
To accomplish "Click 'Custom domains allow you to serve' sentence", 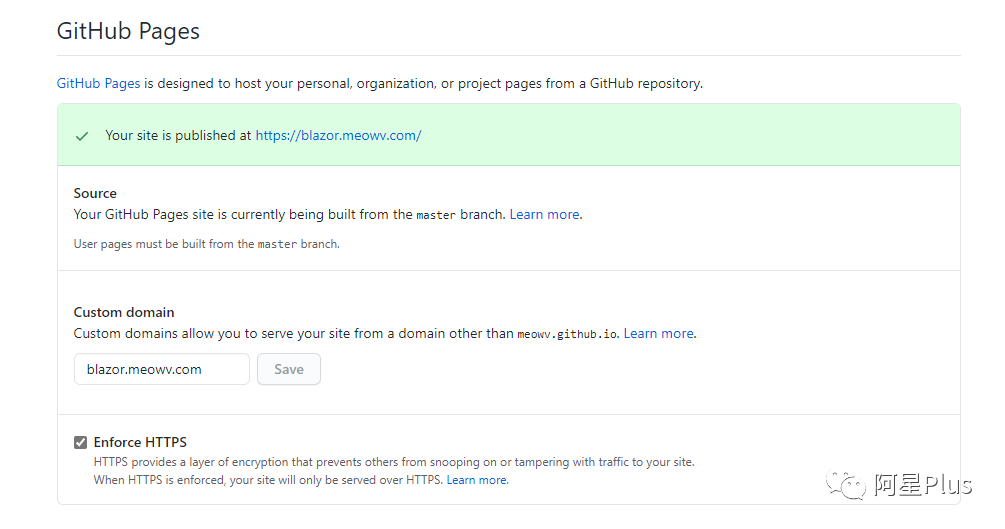I will point(346,333).
